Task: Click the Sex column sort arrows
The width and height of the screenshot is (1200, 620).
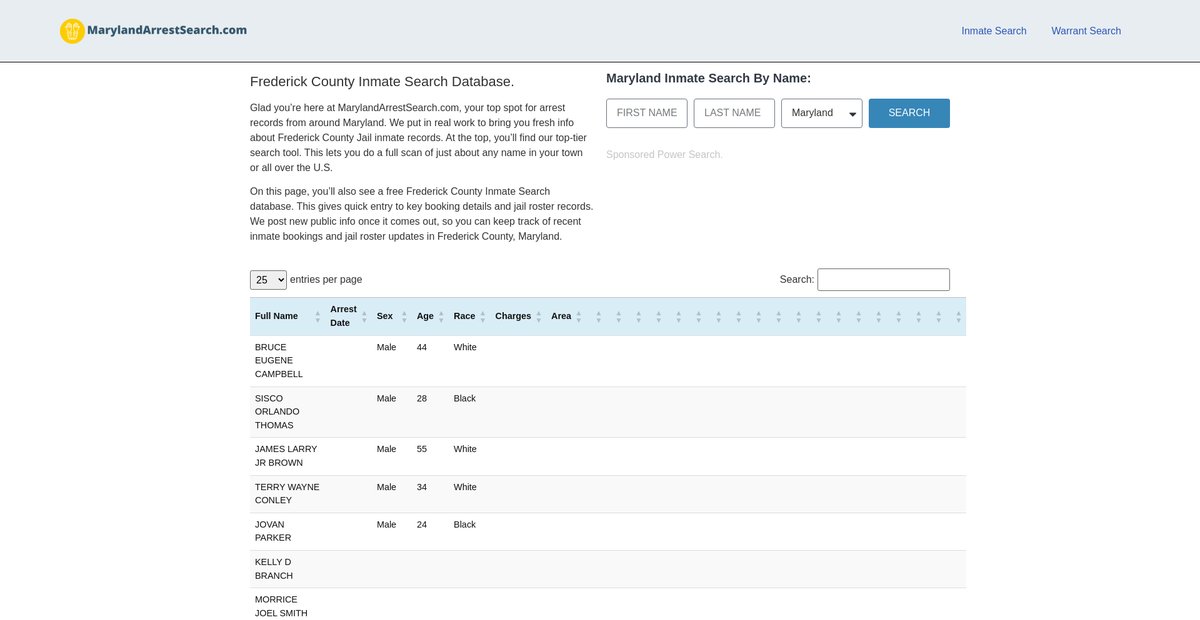Action: (404, 316)
